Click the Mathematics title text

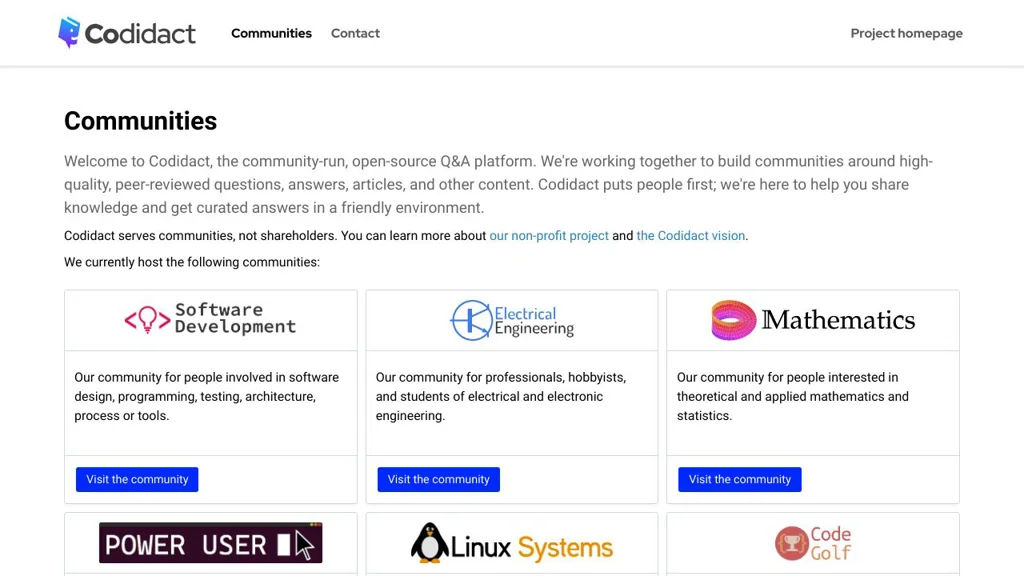point(838,320)
